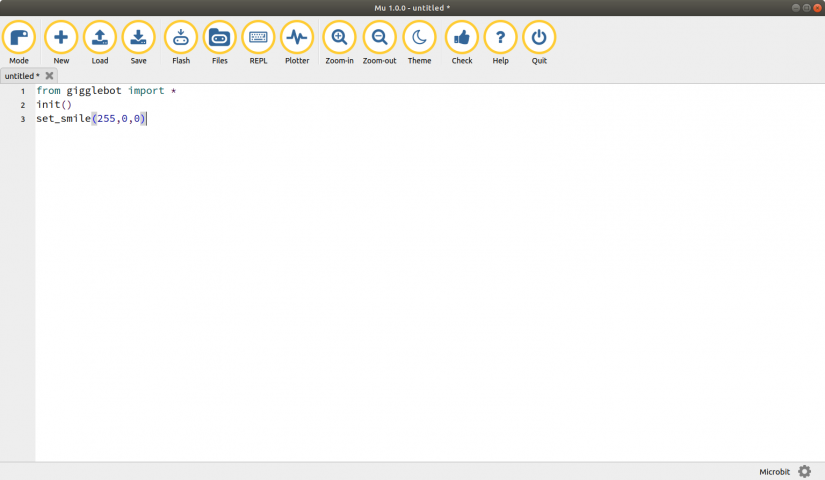Select the untitled tab
Screen dimensions: 825x480
(x=21, y=76)
